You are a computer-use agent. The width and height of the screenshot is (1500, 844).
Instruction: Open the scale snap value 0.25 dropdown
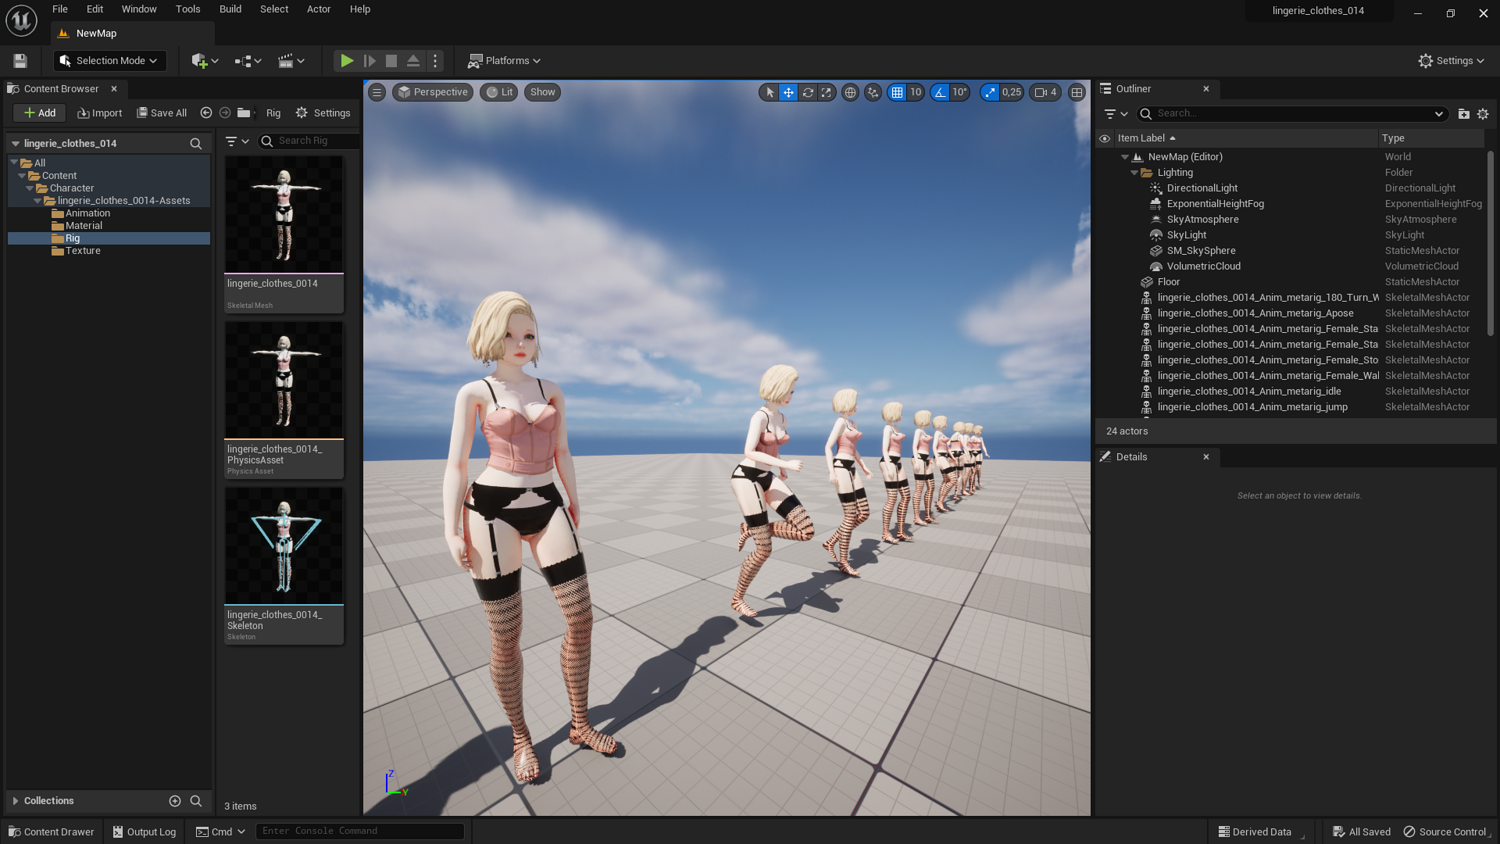tap(1012, 92)
